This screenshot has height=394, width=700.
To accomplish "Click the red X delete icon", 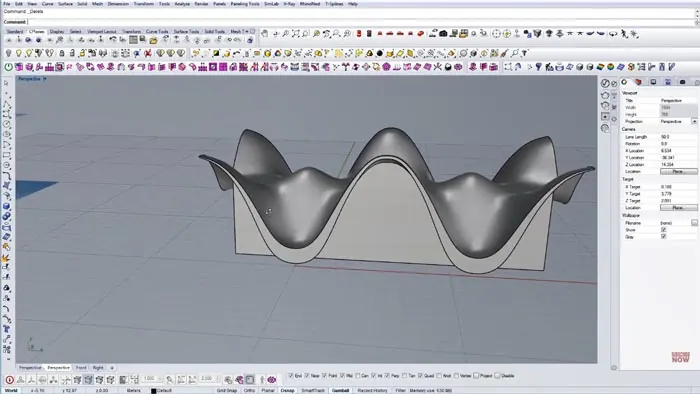I will coord(148,54).
